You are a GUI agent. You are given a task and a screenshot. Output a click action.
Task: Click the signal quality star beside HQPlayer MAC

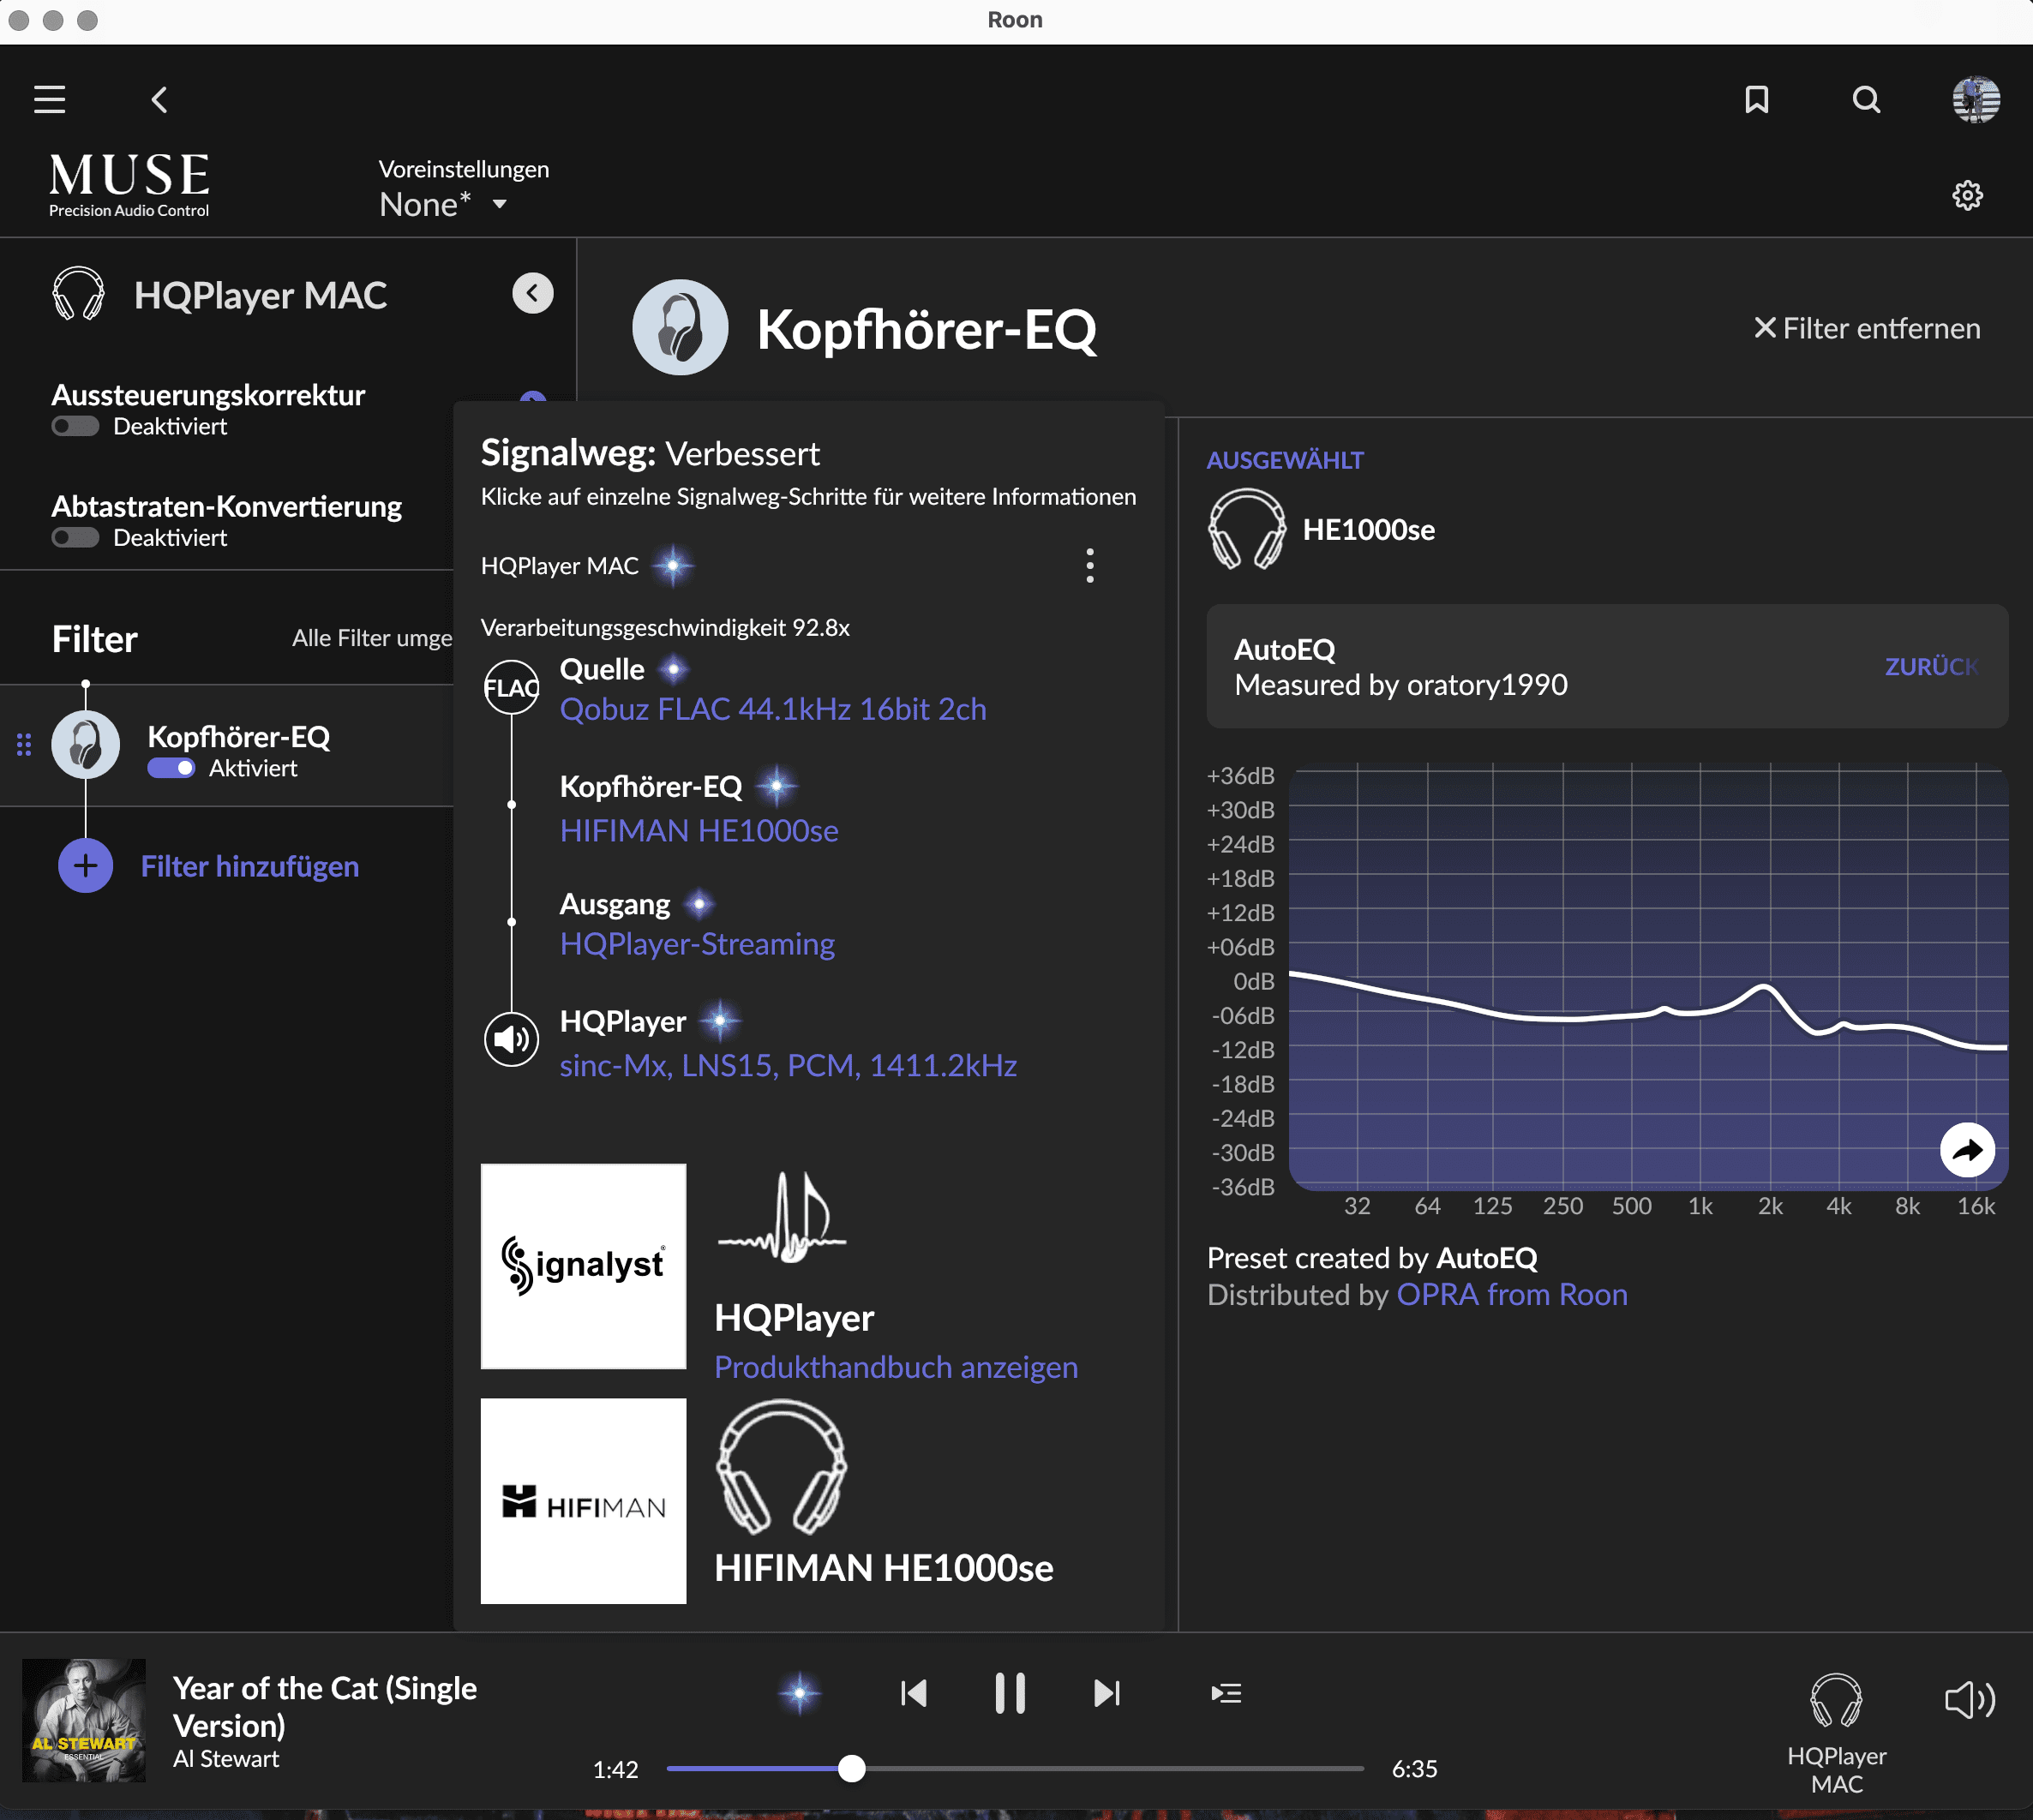tap(673, 566)
